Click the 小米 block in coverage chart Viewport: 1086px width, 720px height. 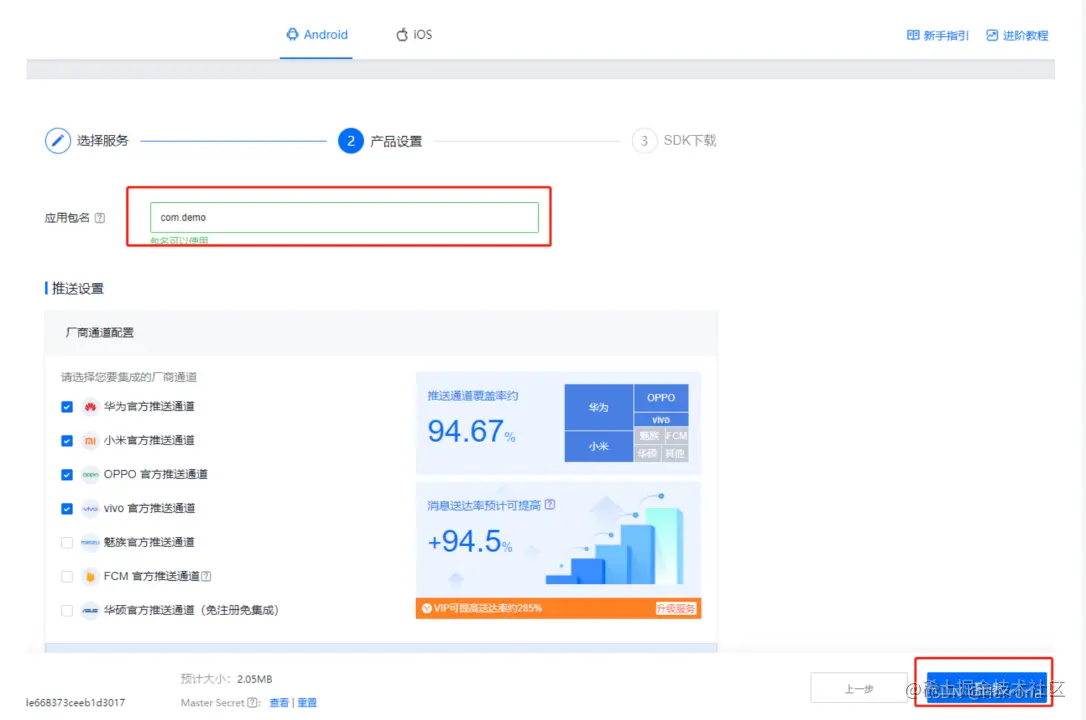[598, 447]
